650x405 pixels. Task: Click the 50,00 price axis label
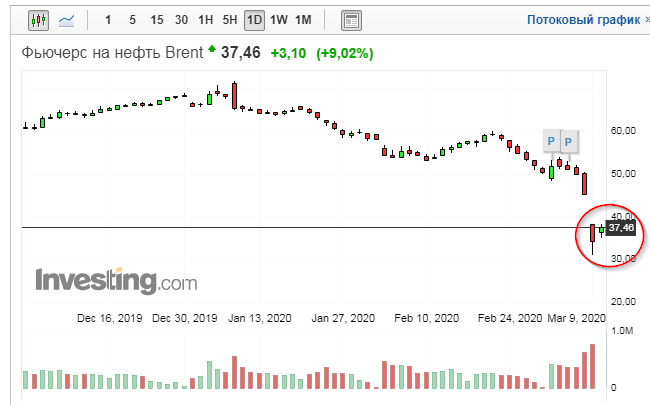623,173
